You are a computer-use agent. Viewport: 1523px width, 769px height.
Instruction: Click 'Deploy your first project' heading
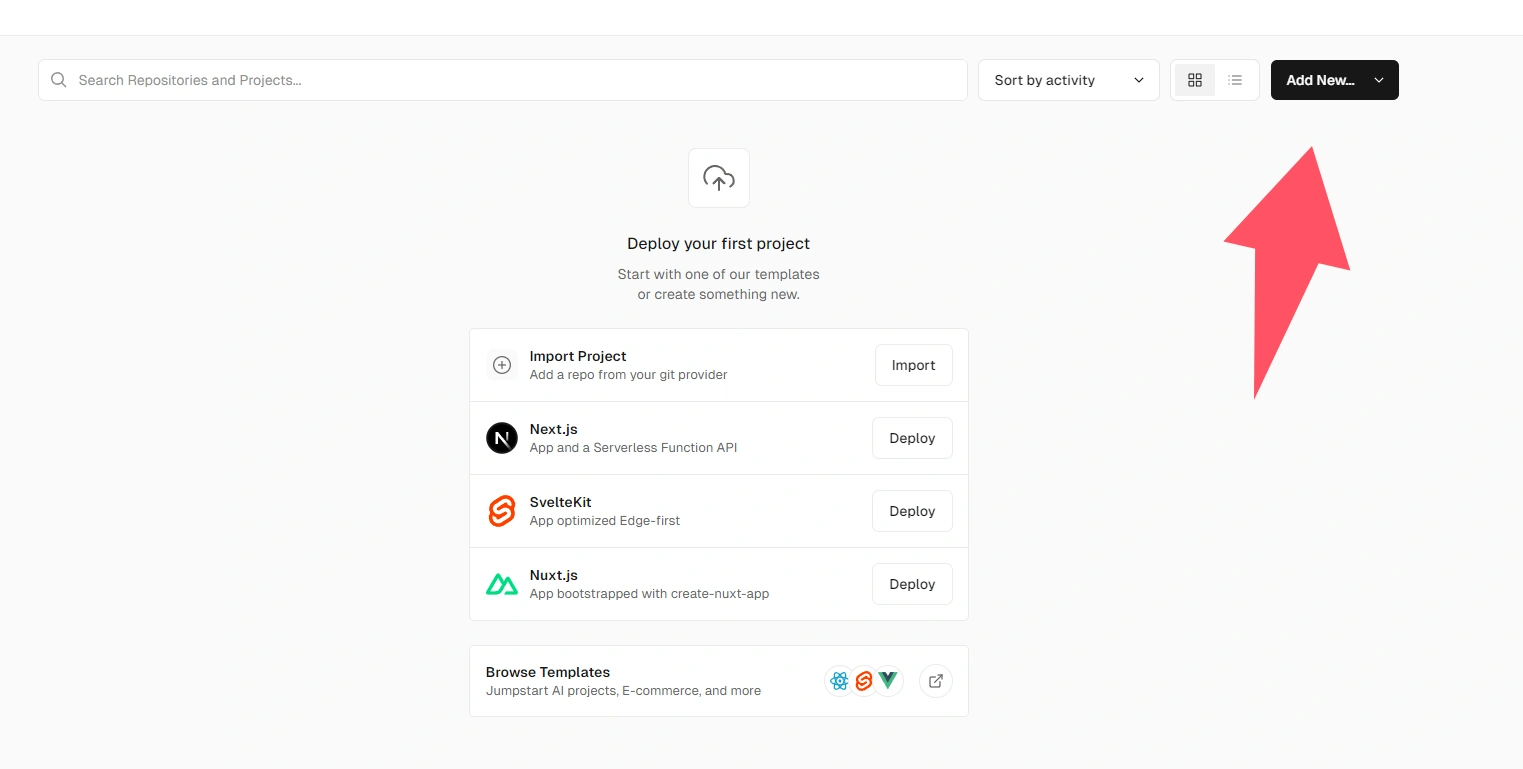click(x=719, y=243)
